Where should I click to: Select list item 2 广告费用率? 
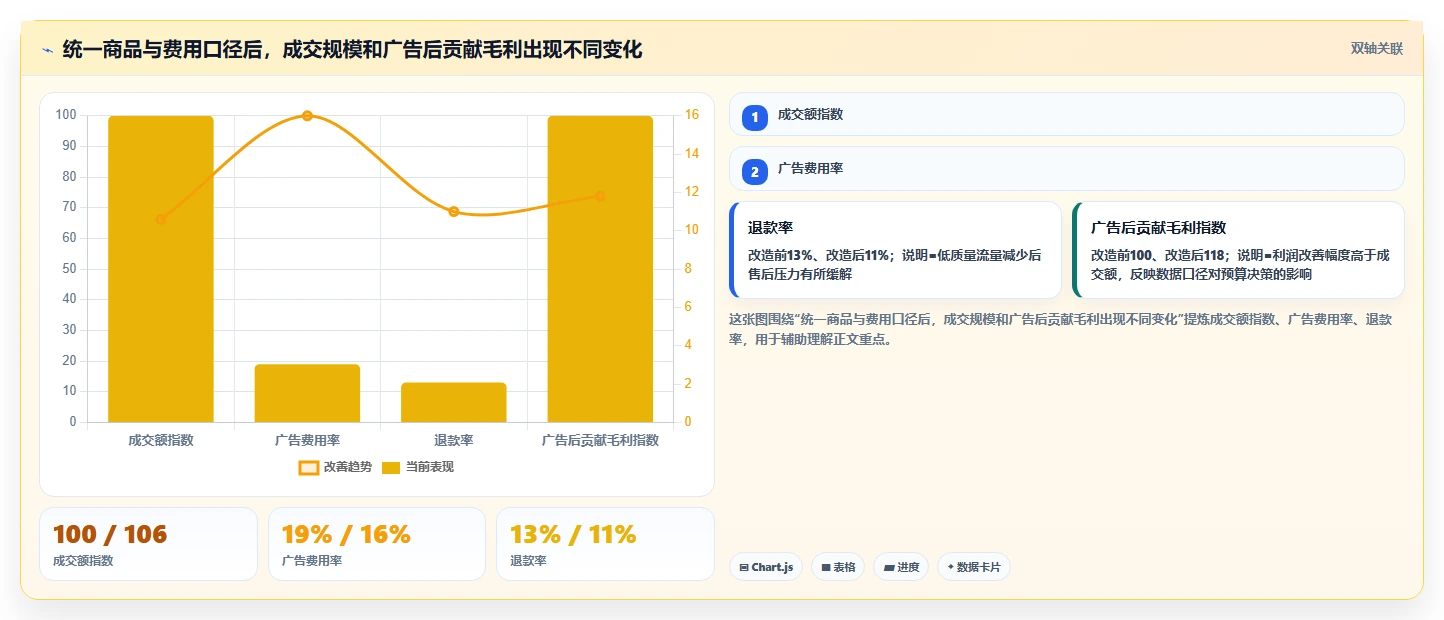1067,168
